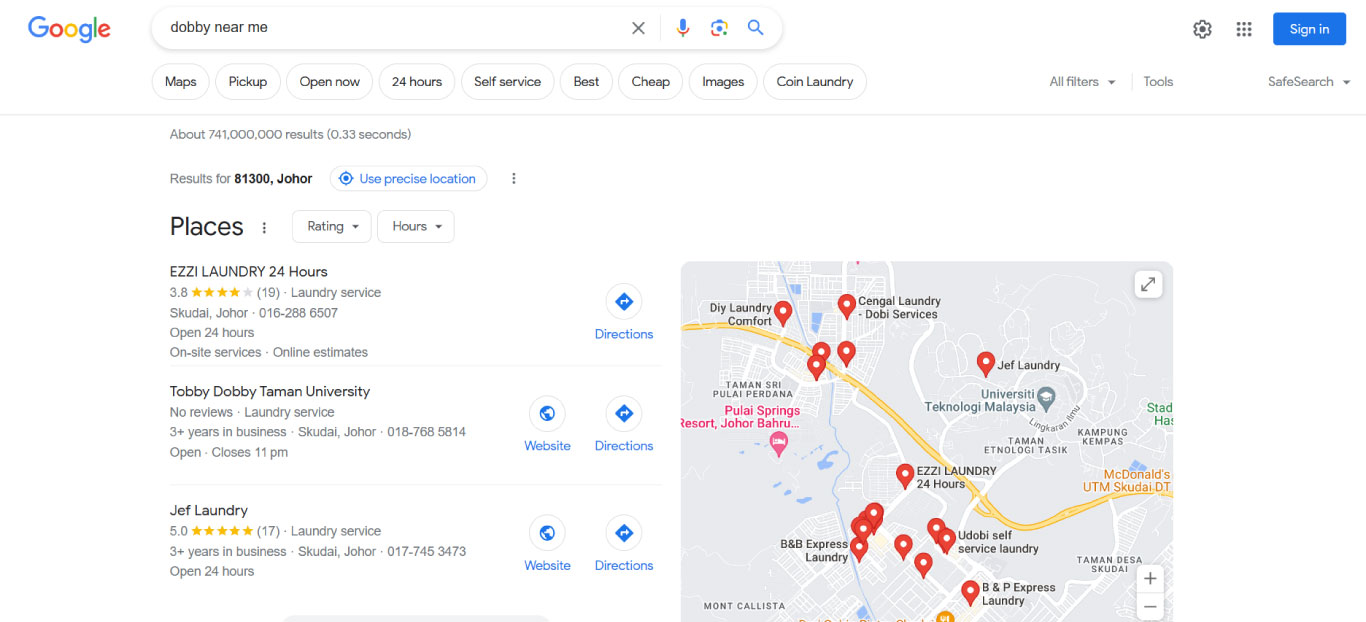
Task: Select the Best filter chip
Action: pyautogui.click(x=587, y=82)
